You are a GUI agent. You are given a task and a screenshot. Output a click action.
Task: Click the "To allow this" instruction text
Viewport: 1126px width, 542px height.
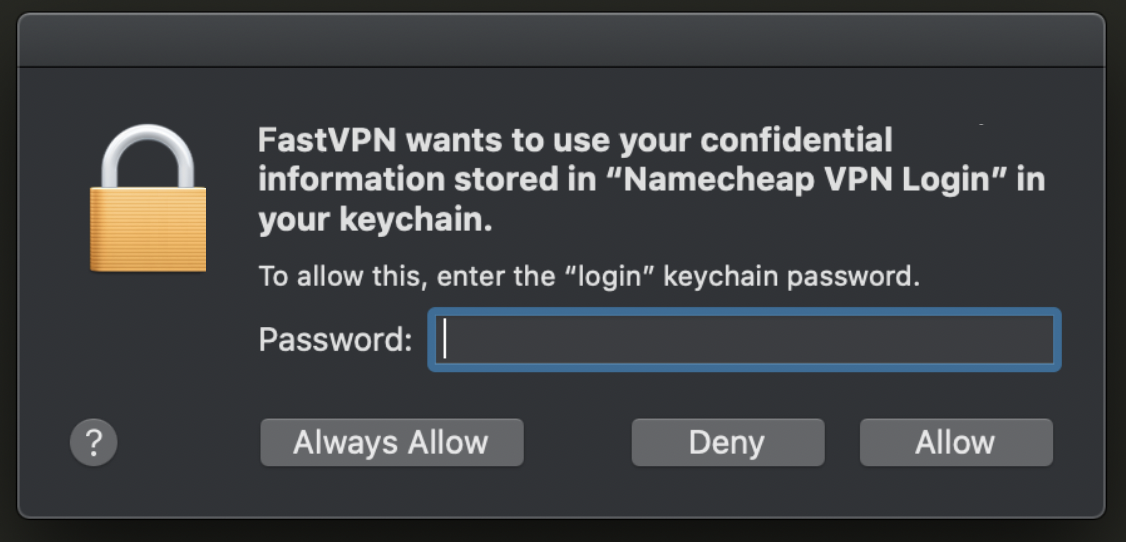click(589, 276)
